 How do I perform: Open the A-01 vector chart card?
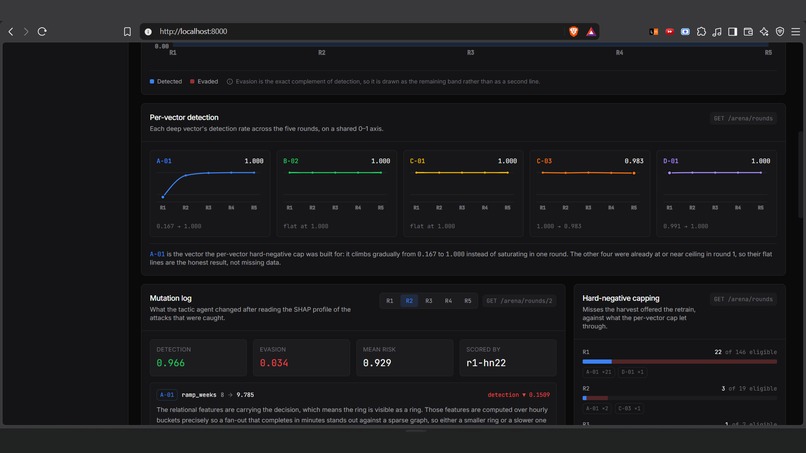point(210,193)
